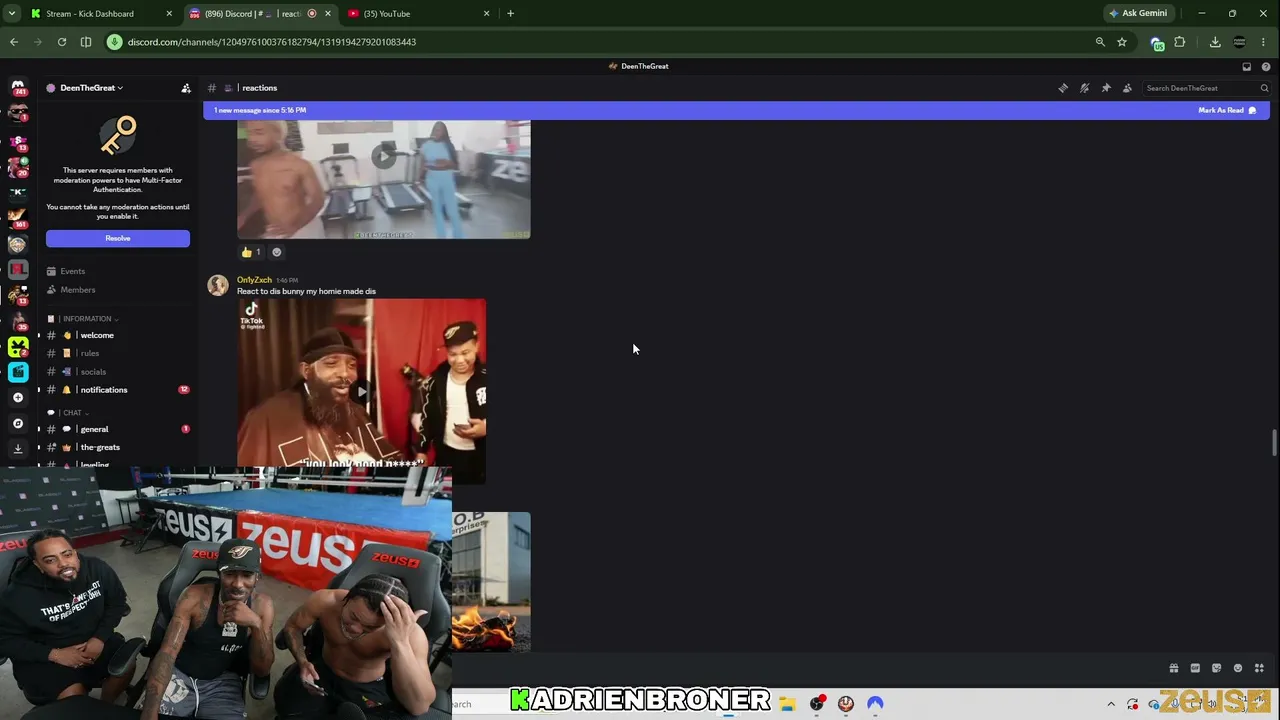Play the gym treadmill video
The image size is (1280, 720).
point(384,156)
